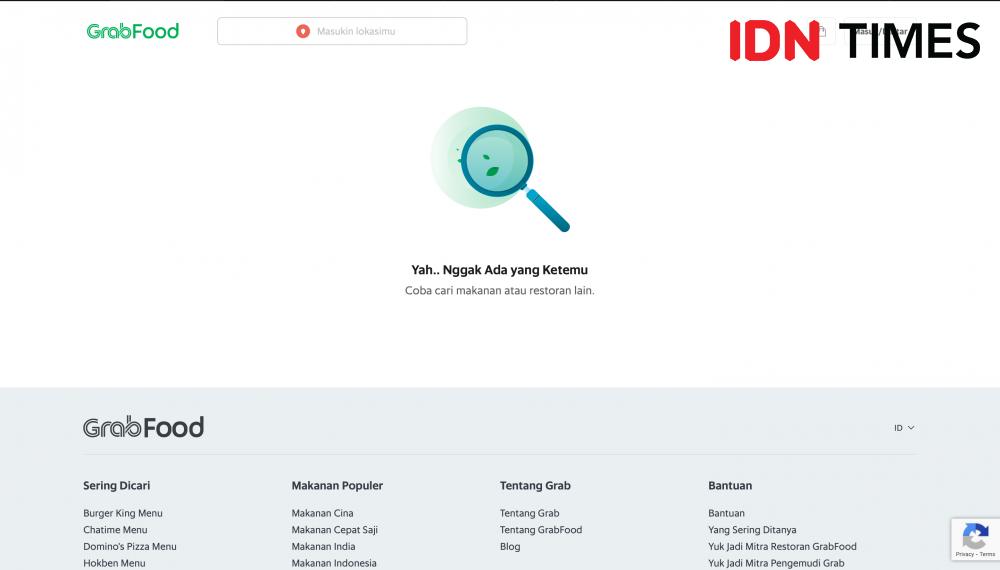
Task: Click the Sering Dicari heading
Action: point(116,485)
